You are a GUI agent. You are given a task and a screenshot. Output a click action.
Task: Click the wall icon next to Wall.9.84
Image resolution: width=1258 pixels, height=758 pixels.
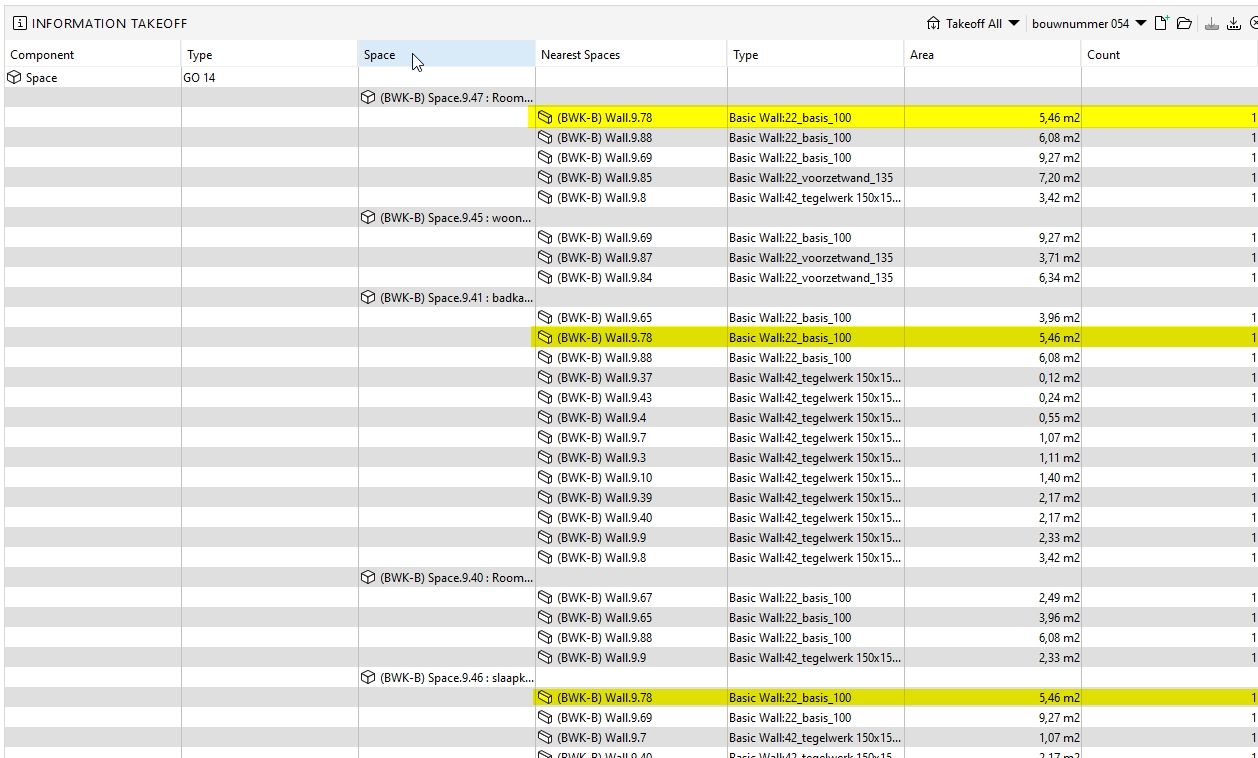545,277
